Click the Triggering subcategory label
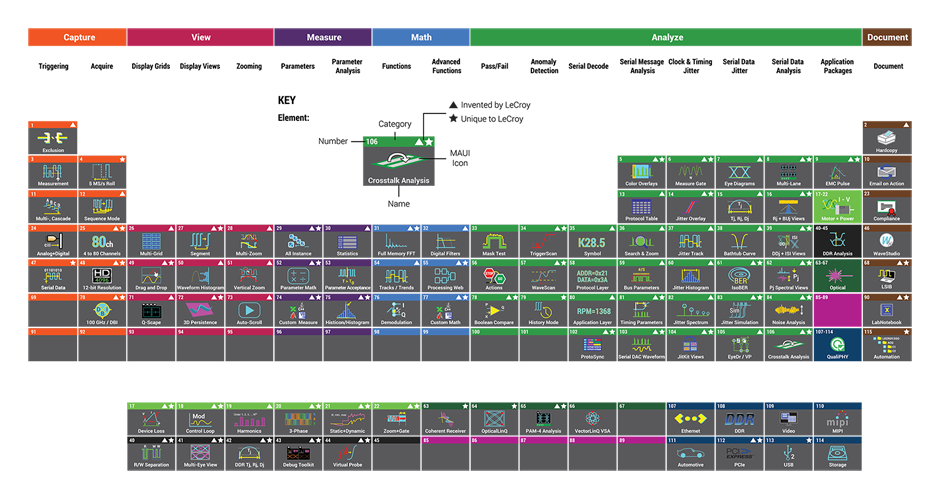This screenshot has width=940, height=499. coord(53,66)
